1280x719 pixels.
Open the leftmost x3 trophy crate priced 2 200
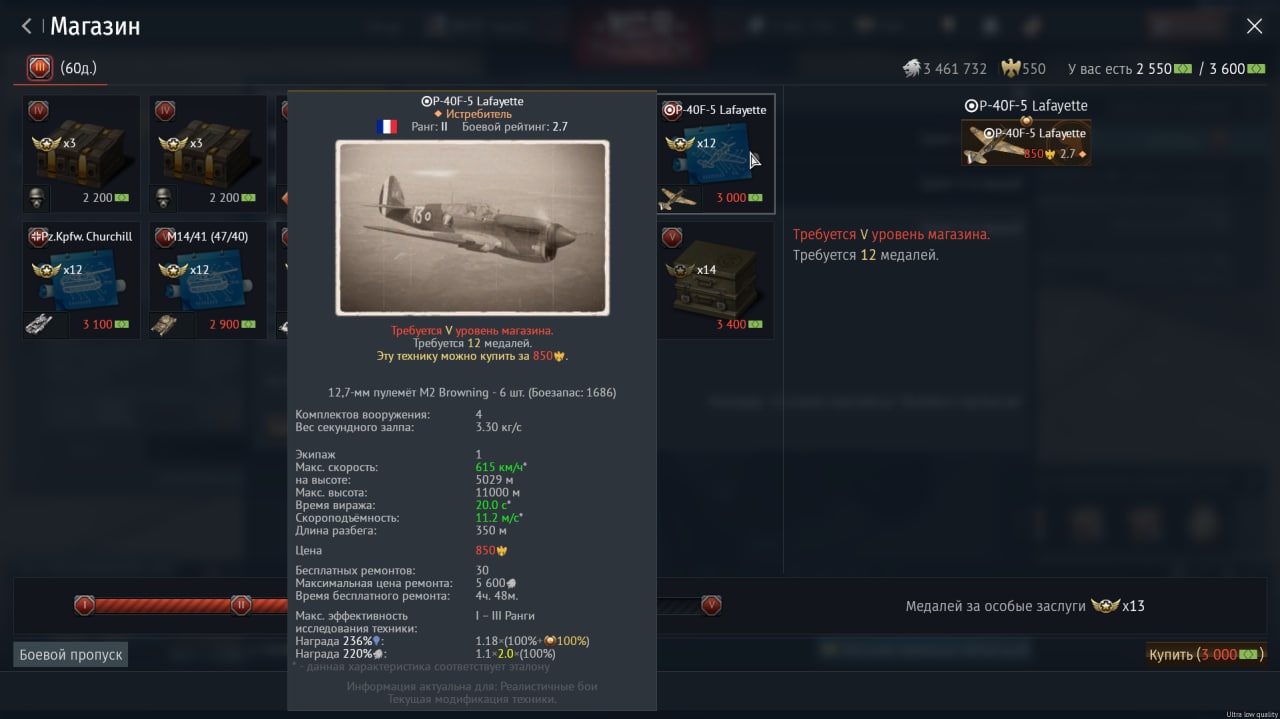coord(81,153)
